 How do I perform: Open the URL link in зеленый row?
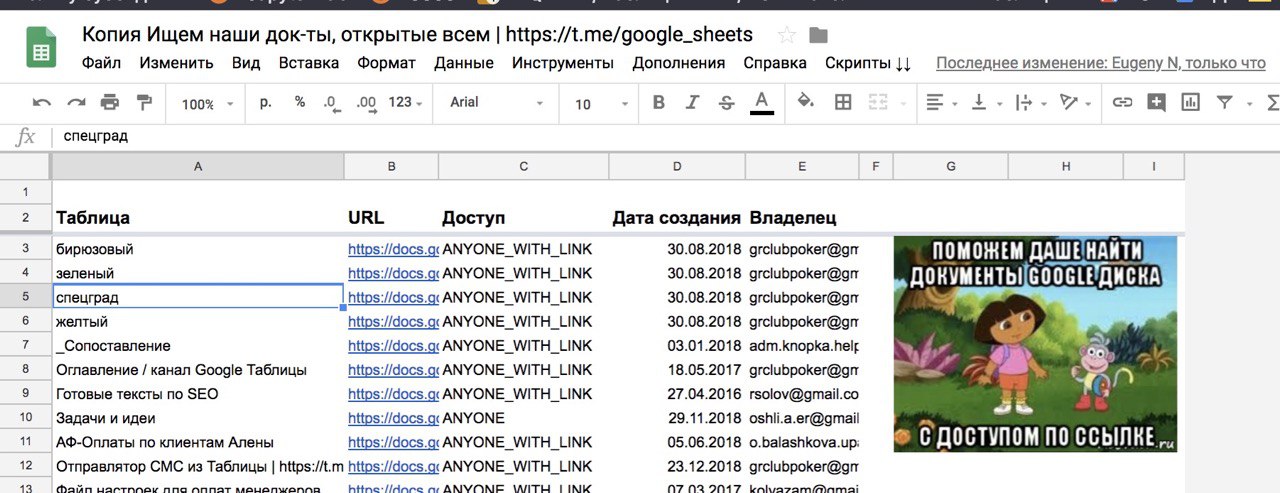[x=393, y=273]
